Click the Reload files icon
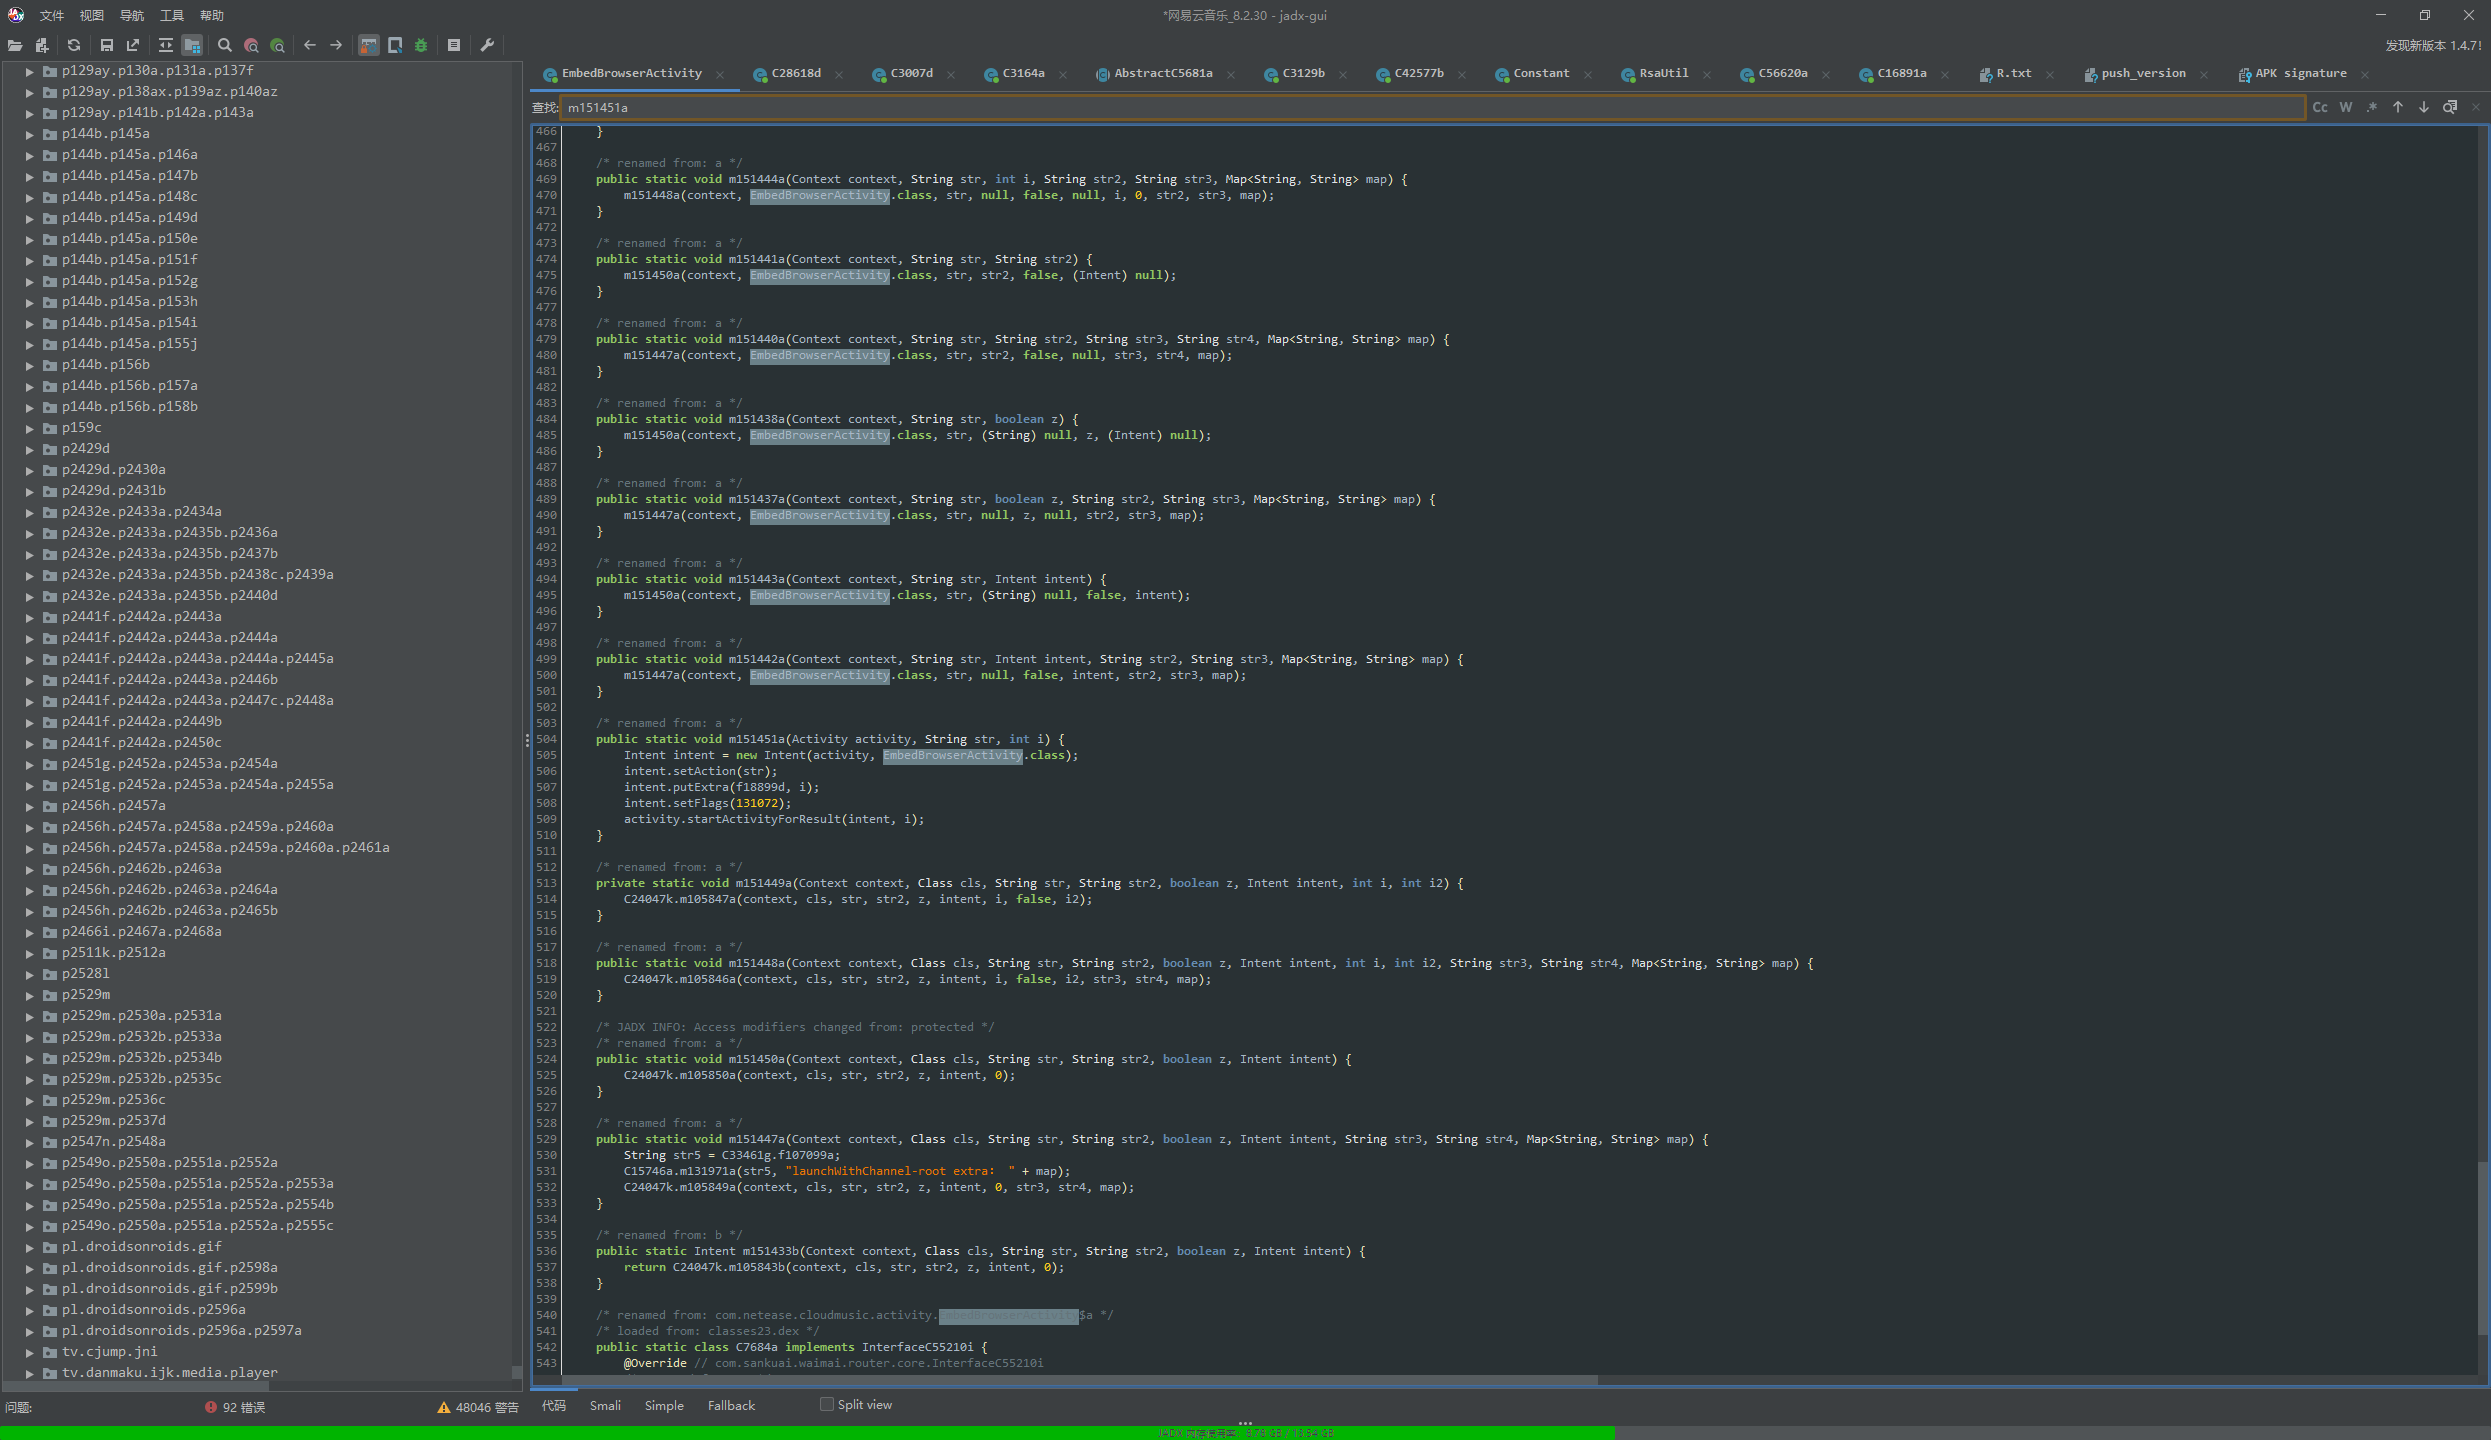The height and width of the screenshot is (1440, 2491). tap(74, 45)
